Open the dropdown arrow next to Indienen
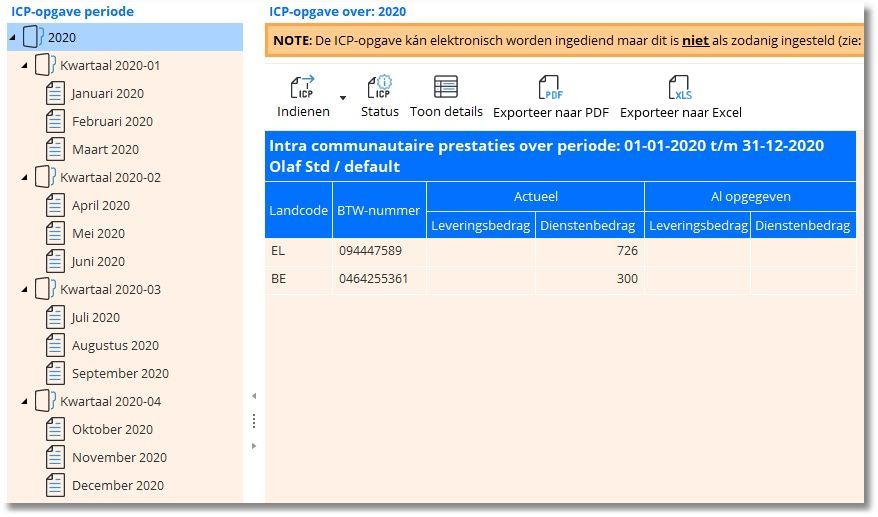 click(343, 98)
